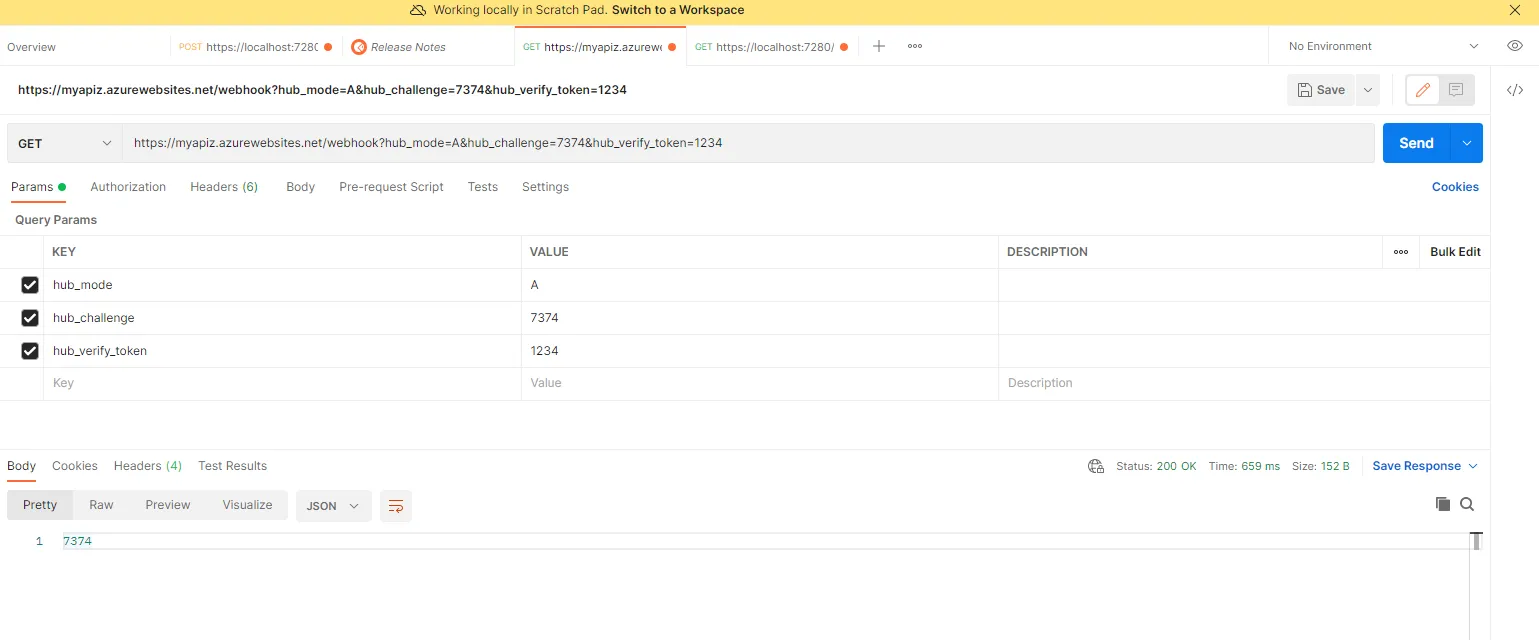
Task: Click Switch to a Workspace link
Action: point(678,10)
